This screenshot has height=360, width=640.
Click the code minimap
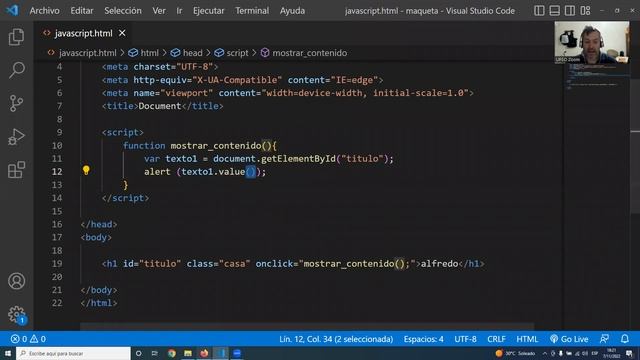pyautogui.click(x=596, y=78)
